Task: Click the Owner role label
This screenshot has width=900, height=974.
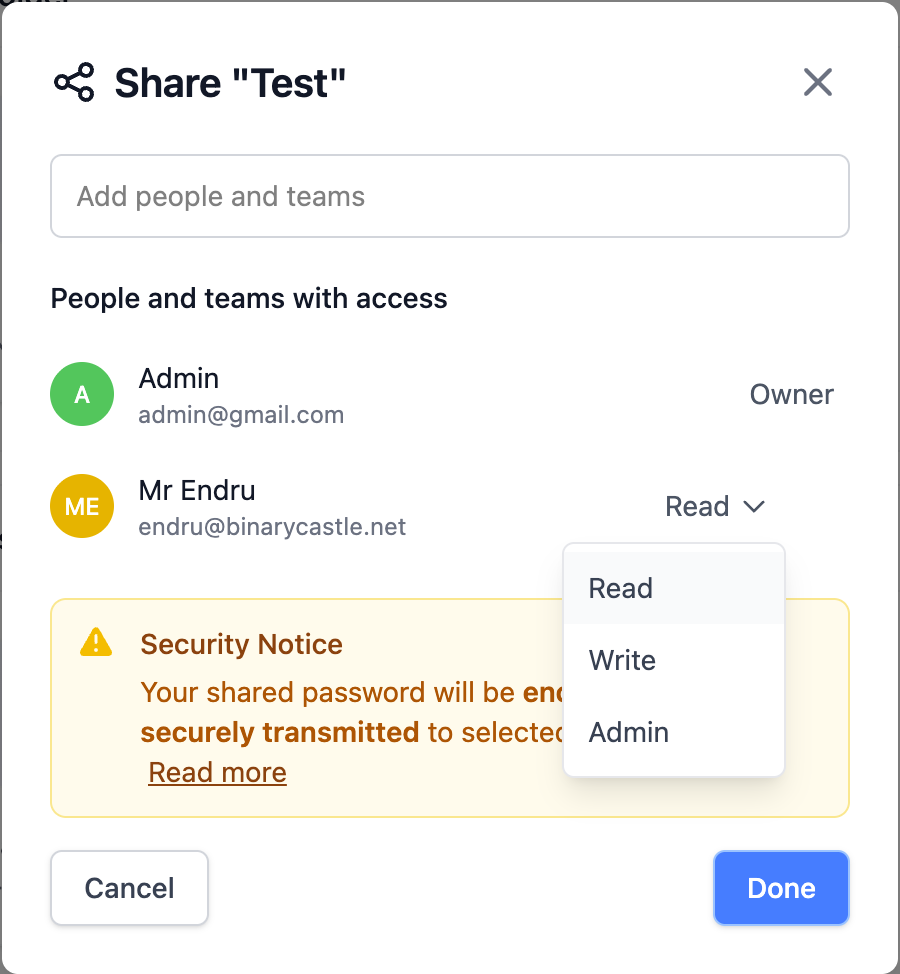Action: pyautogui.click(x=791, y=394)
